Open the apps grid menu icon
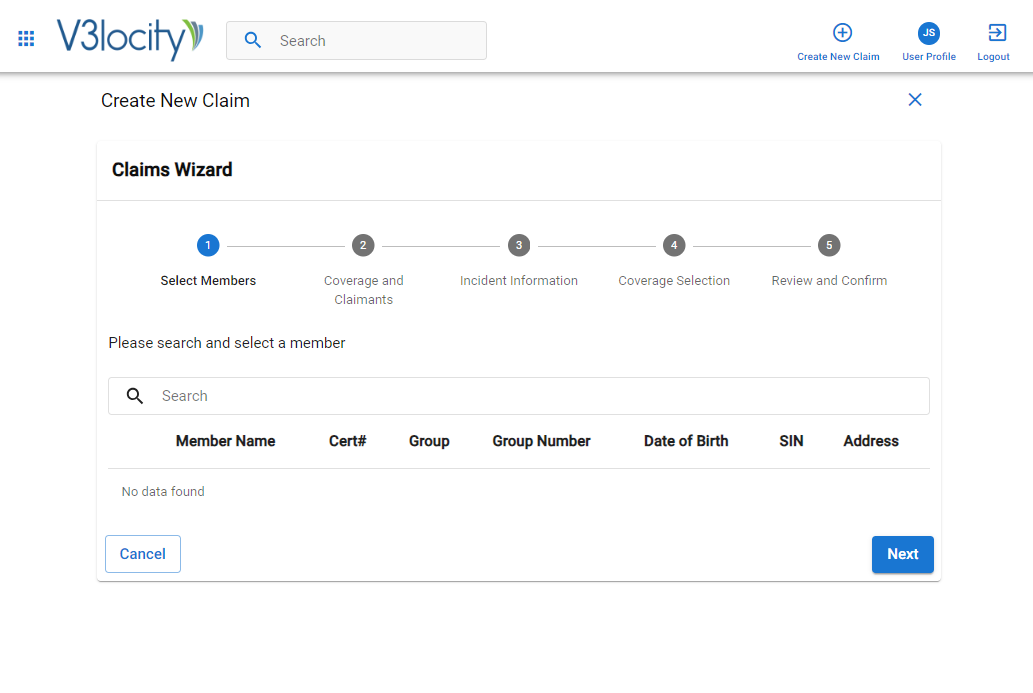 [26, 39]
